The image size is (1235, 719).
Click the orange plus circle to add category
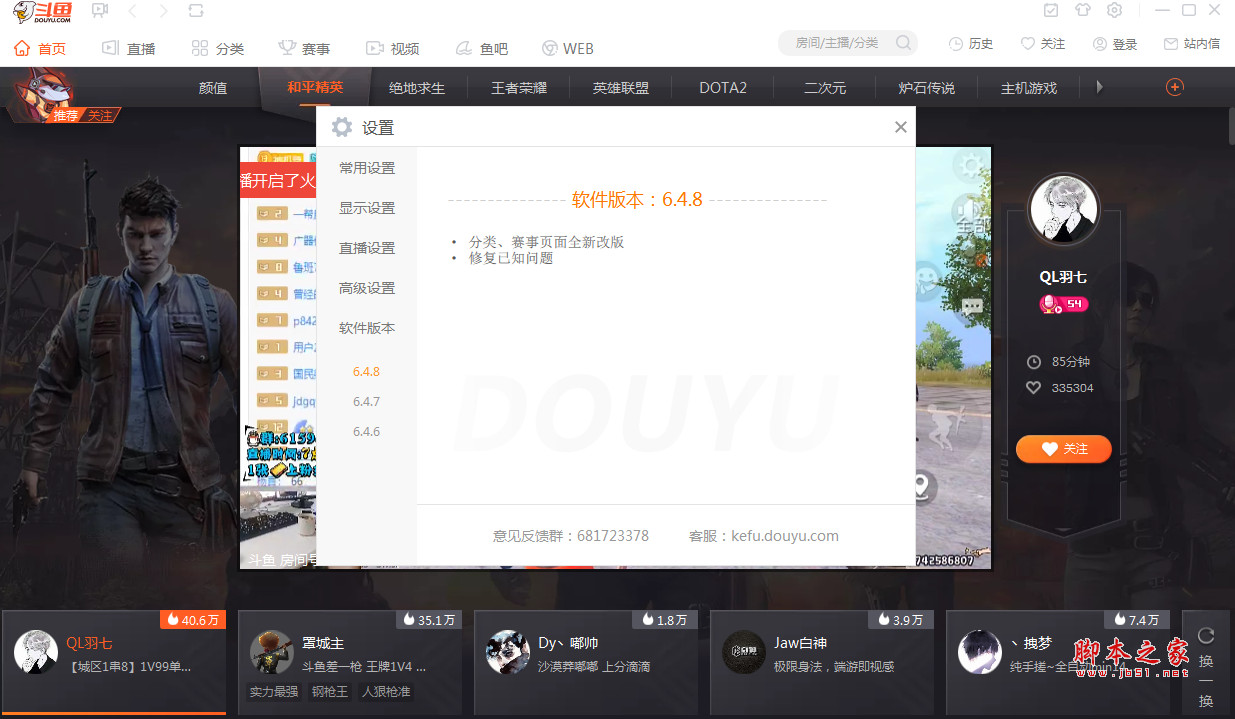point(1175,87)
